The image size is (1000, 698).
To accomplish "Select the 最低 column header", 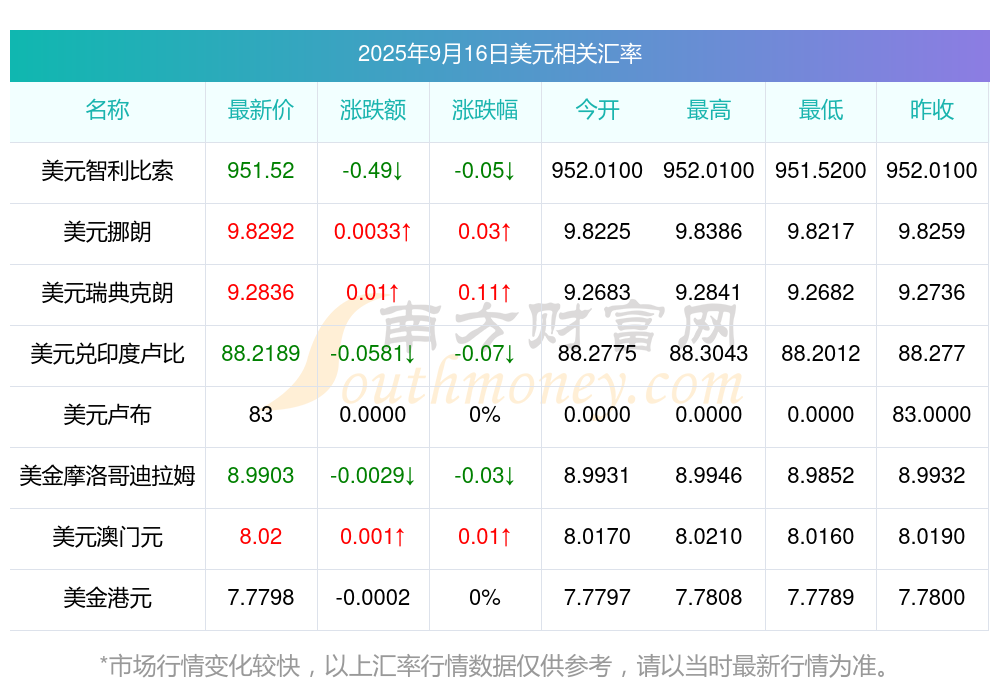I will pos(820,110).
